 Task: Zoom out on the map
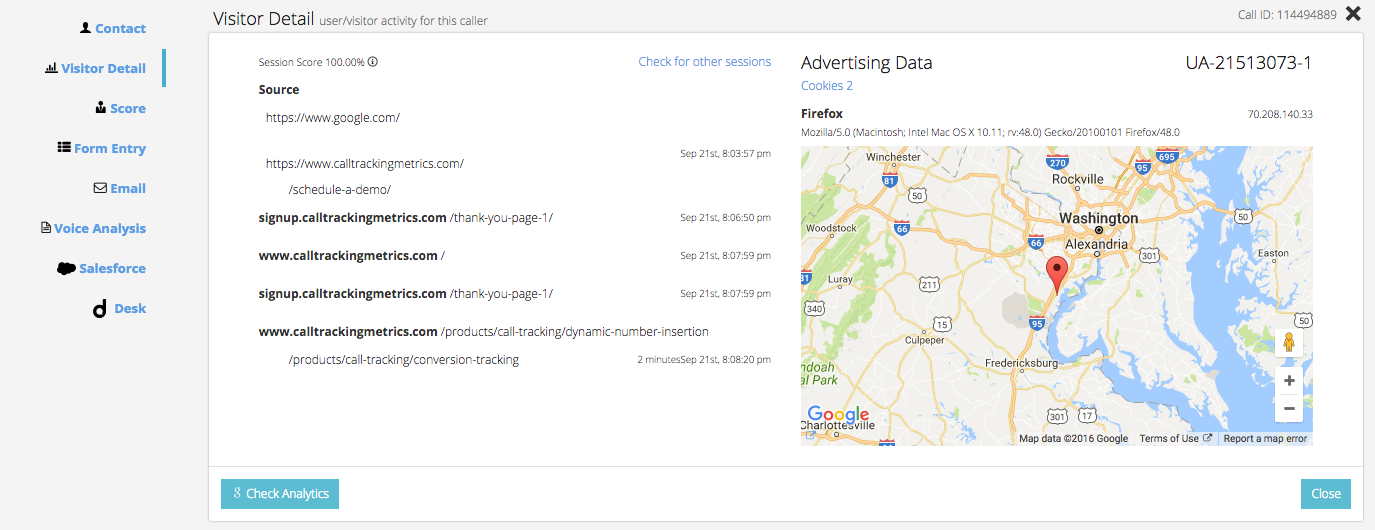point(1289,408)
